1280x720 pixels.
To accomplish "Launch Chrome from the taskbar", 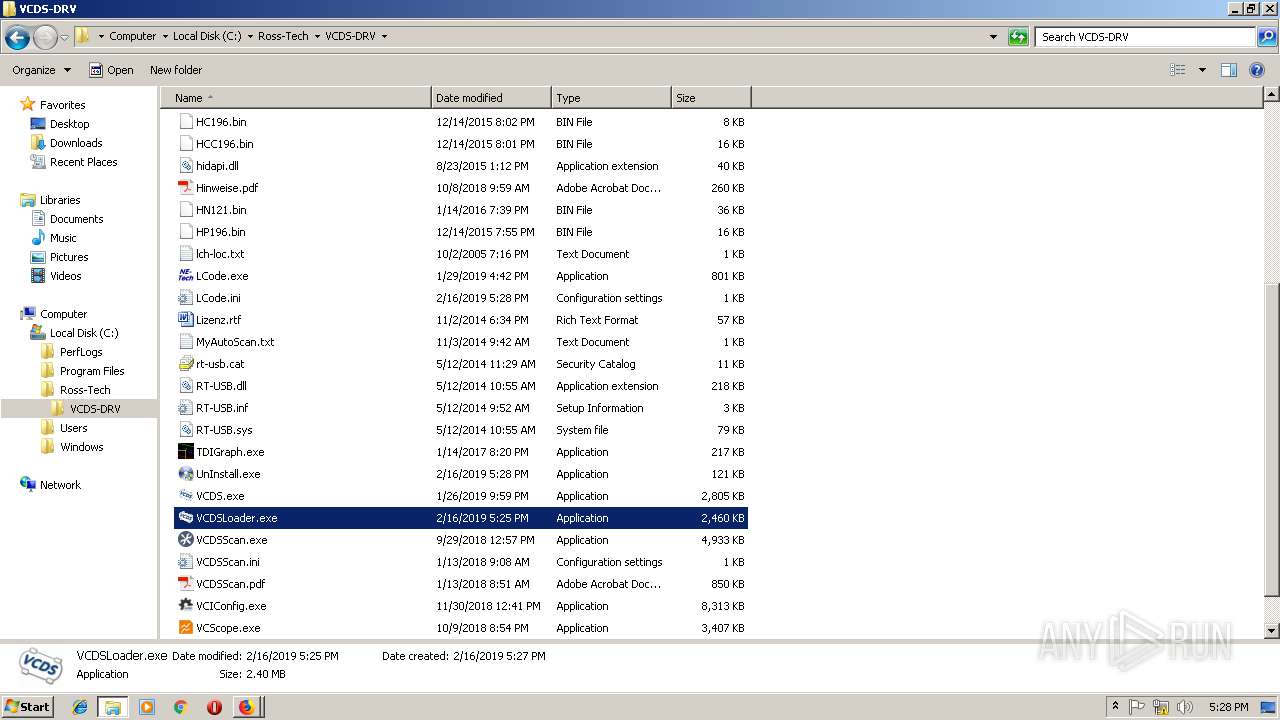I will [180, 707].
